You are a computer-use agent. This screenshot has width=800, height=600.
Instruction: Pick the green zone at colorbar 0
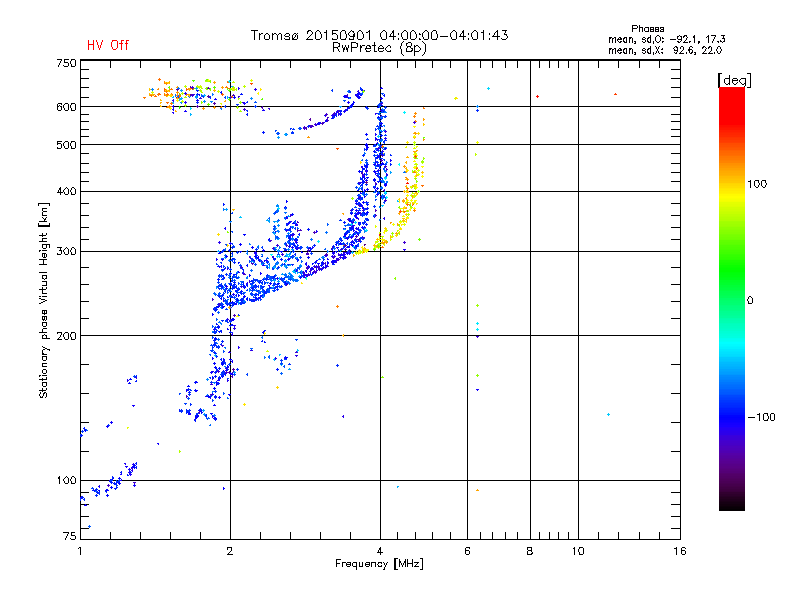click(x=731, y=300)
